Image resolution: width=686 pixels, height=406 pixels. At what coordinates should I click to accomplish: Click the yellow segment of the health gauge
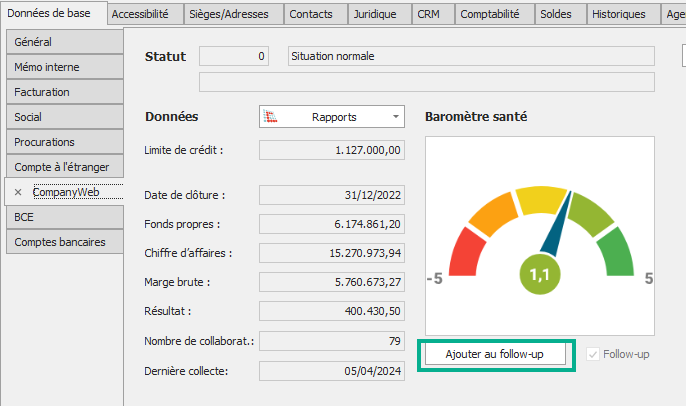(541, 200)
